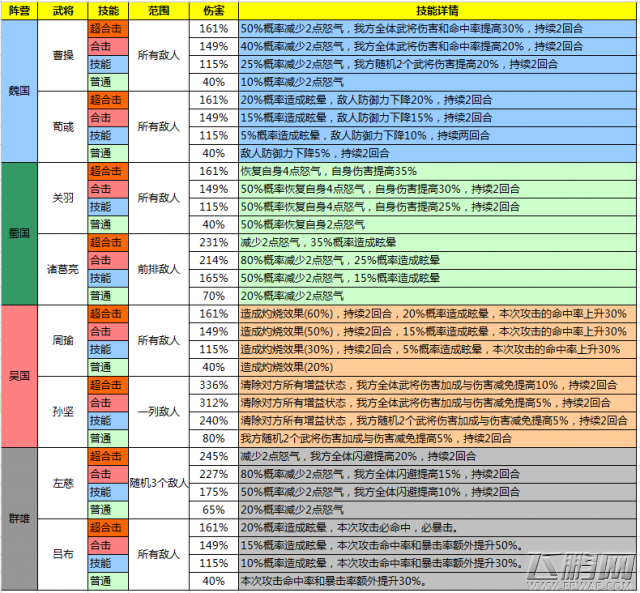Click detail '造成灼烧效果(20%)'
This screenshot has height=593, width=640.
coord(287,367)
